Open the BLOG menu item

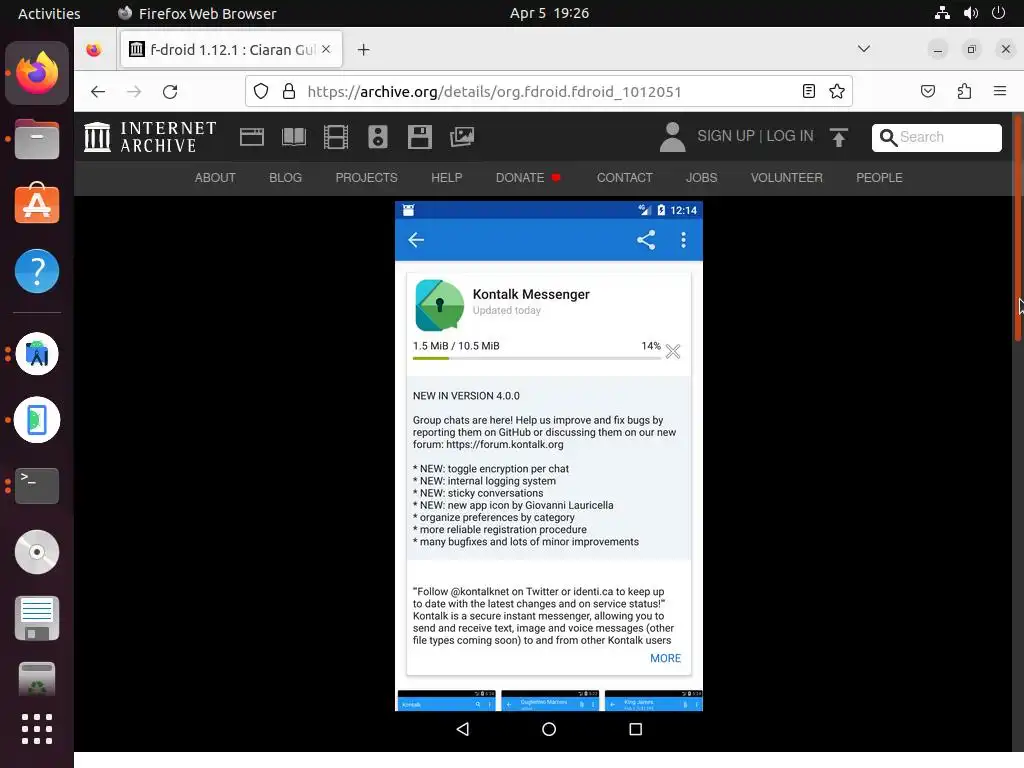(x=285, y=178)
